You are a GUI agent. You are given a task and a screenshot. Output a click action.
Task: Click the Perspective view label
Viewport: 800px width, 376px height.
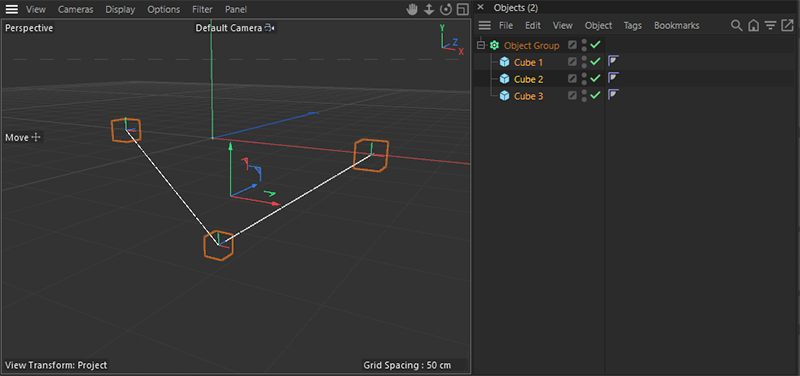pyautogui.click(x=29, y=28)
